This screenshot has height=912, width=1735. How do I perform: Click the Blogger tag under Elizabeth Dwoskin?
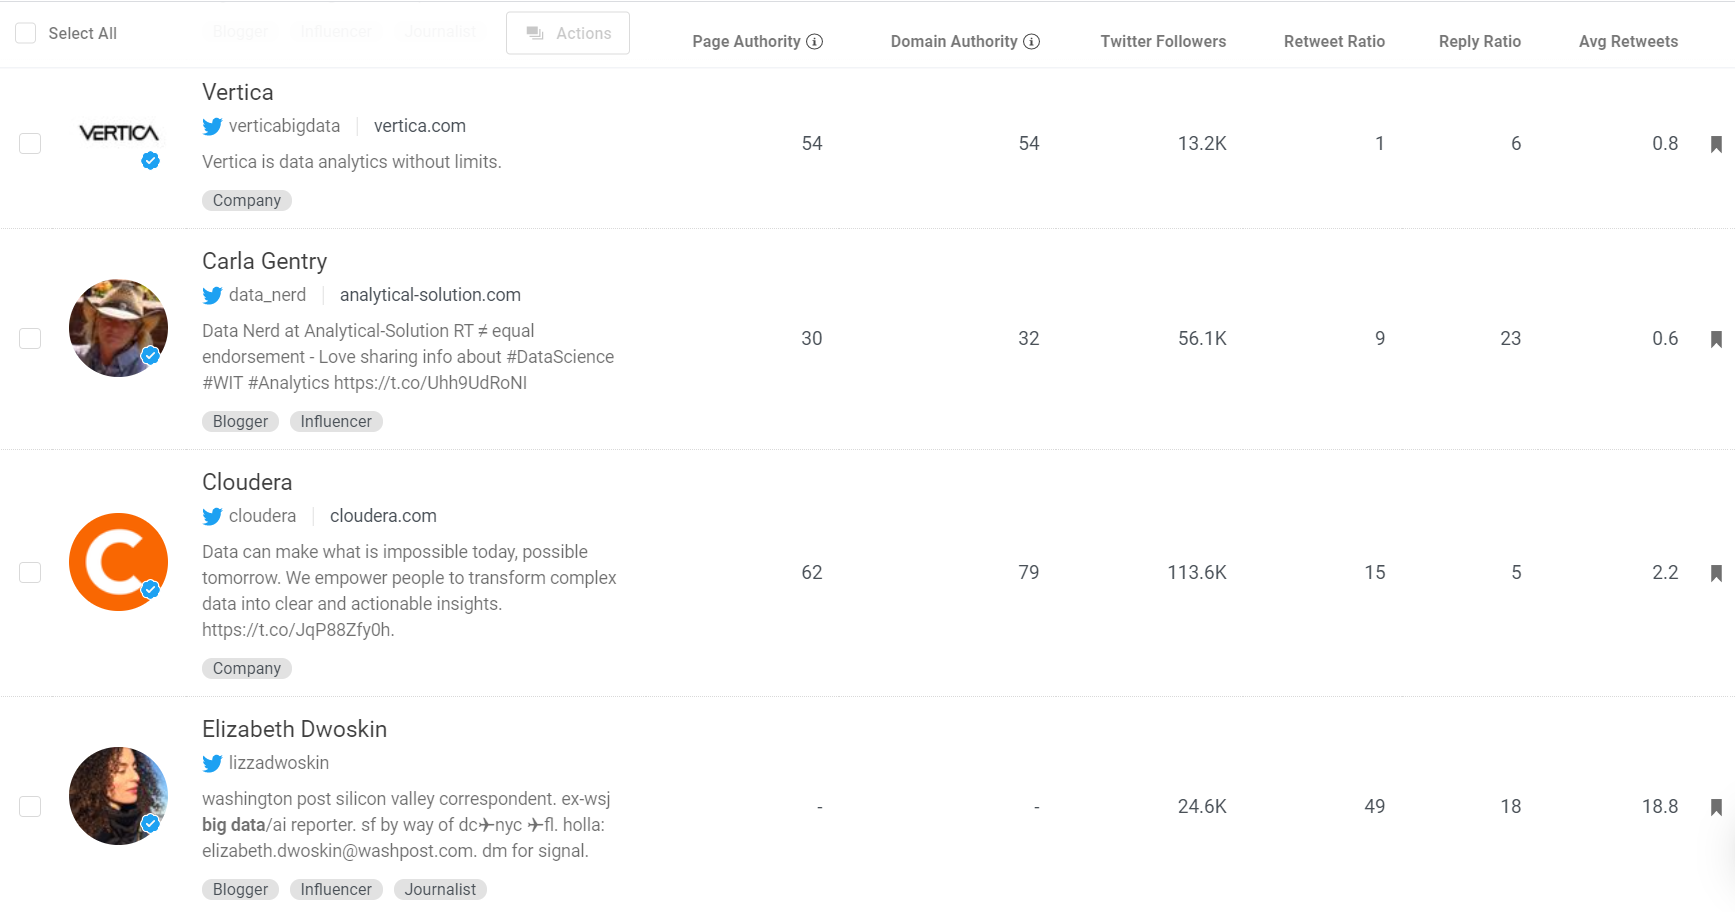pos(239,889)
